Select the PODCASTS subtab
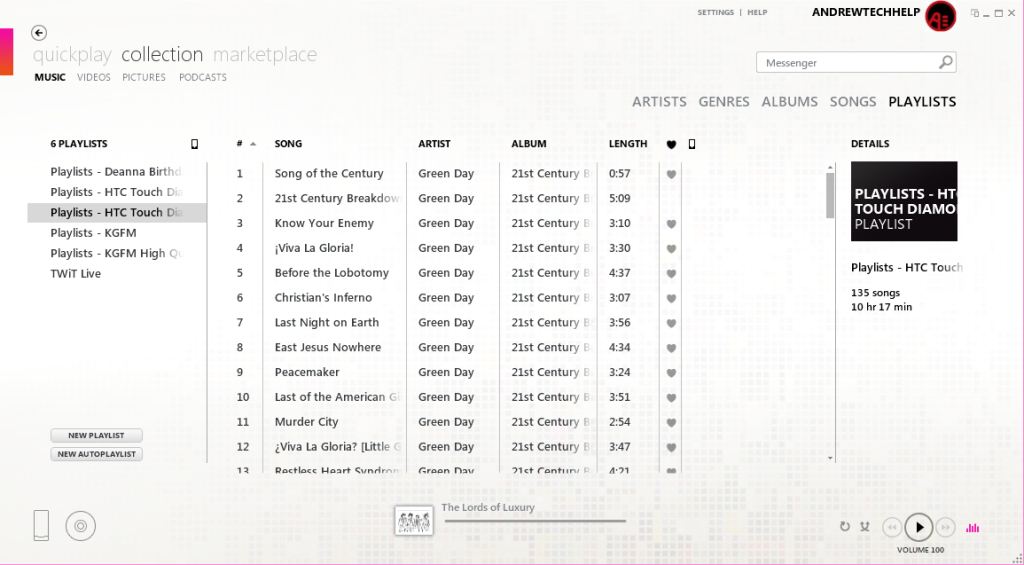1024x565 pixels. [202, 77]
